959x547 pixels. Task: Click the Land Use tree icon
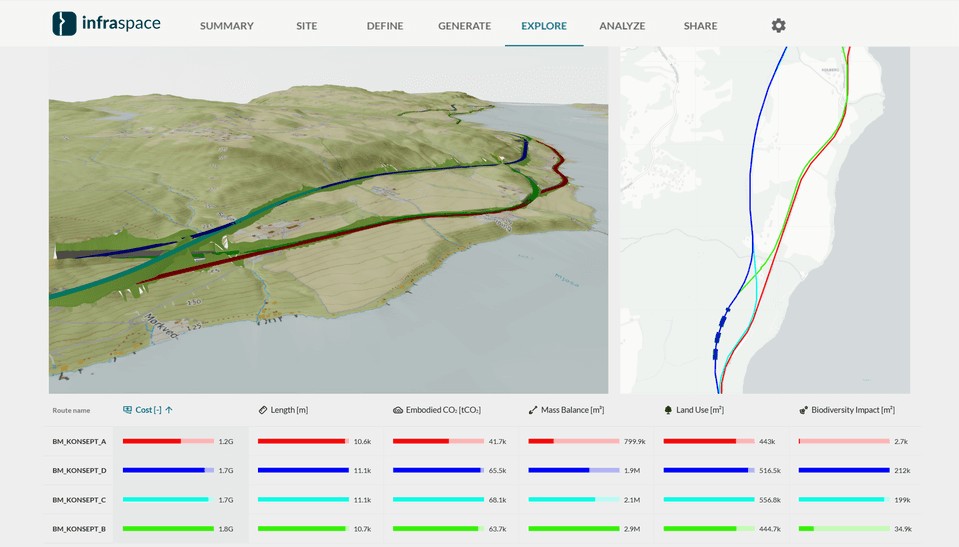(x=668, y=410)
